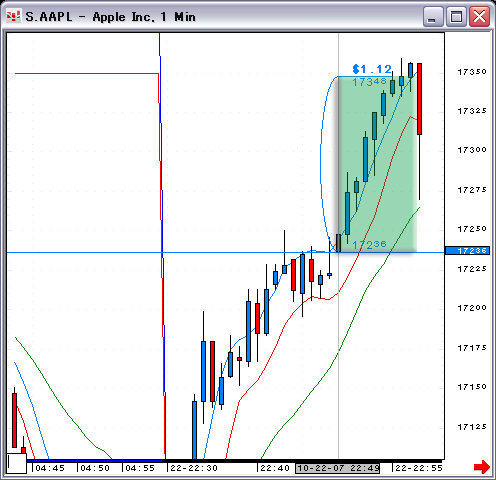
Task: Click the green shaded measurement rectangle
Action: [x=378, y=164]
